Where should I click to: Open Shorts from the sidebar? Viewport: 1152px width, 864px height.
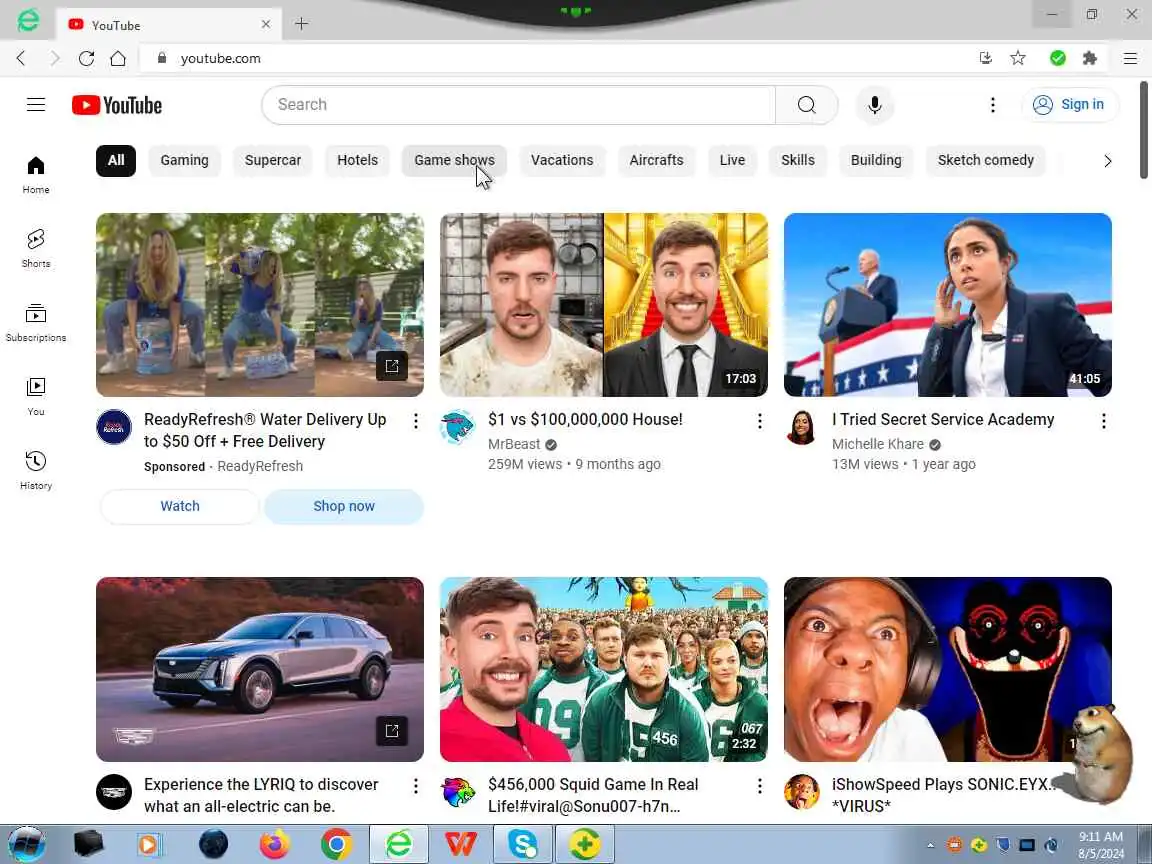pyautogui.click(x=36, y=248)
